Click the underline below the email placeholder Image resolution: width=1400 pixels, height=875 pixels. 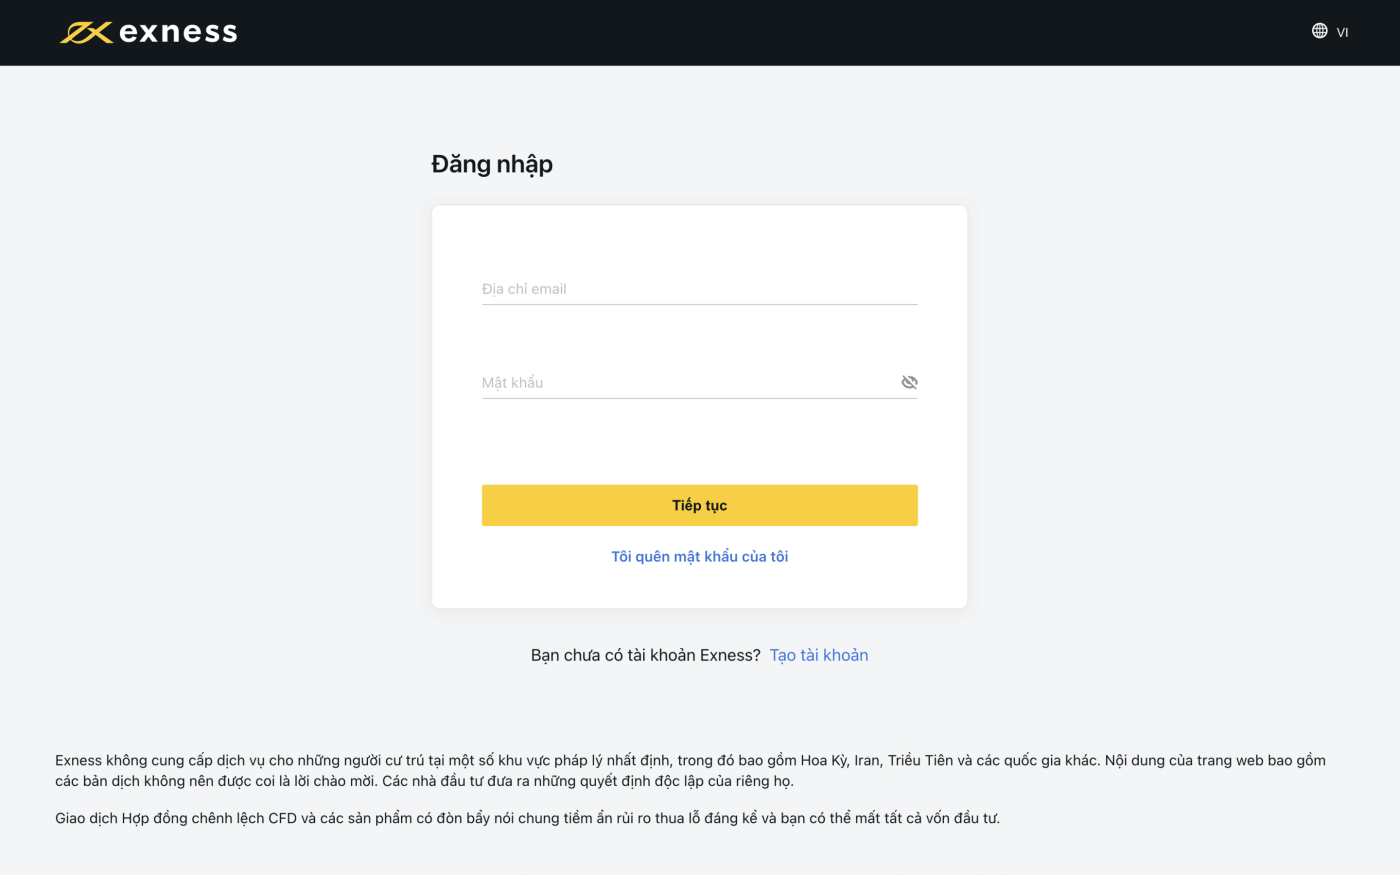[x=699, y=304]
